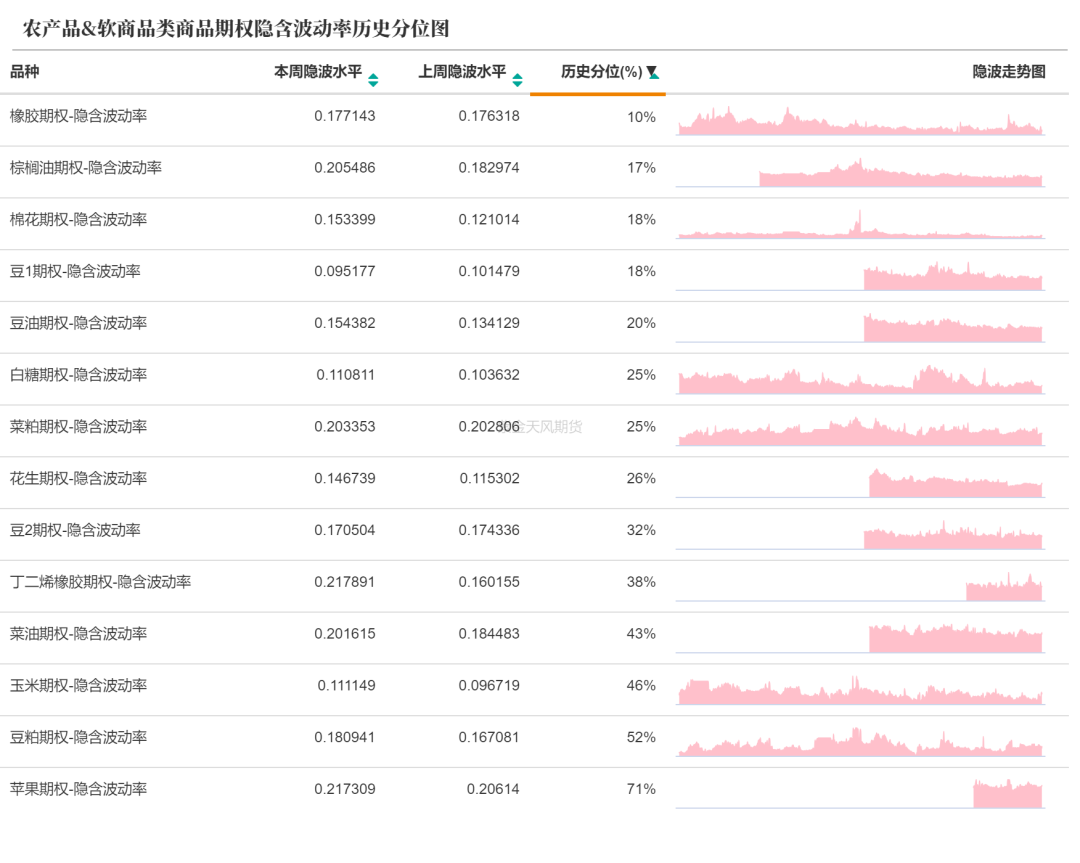The width and height of the screenshot is (1080, 863).
Task: Click the 43% percentile cell
Action: [x=641, y=634]
